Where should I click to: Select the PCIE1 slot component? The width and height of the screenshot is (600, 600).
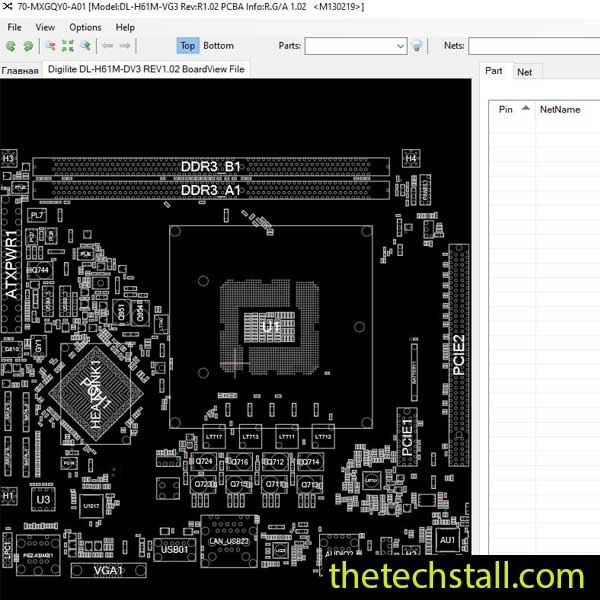tap(407, 437)
